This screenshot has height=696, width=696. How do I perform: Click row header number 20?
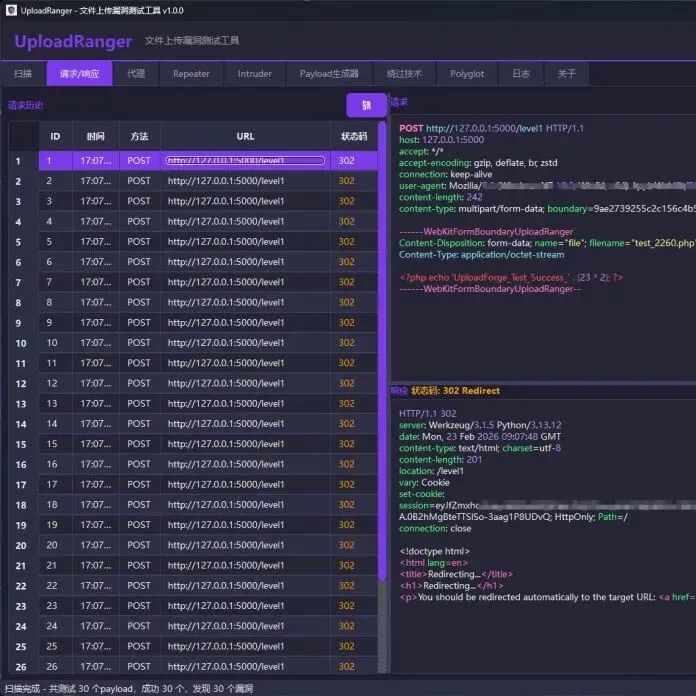click(24, 546)
